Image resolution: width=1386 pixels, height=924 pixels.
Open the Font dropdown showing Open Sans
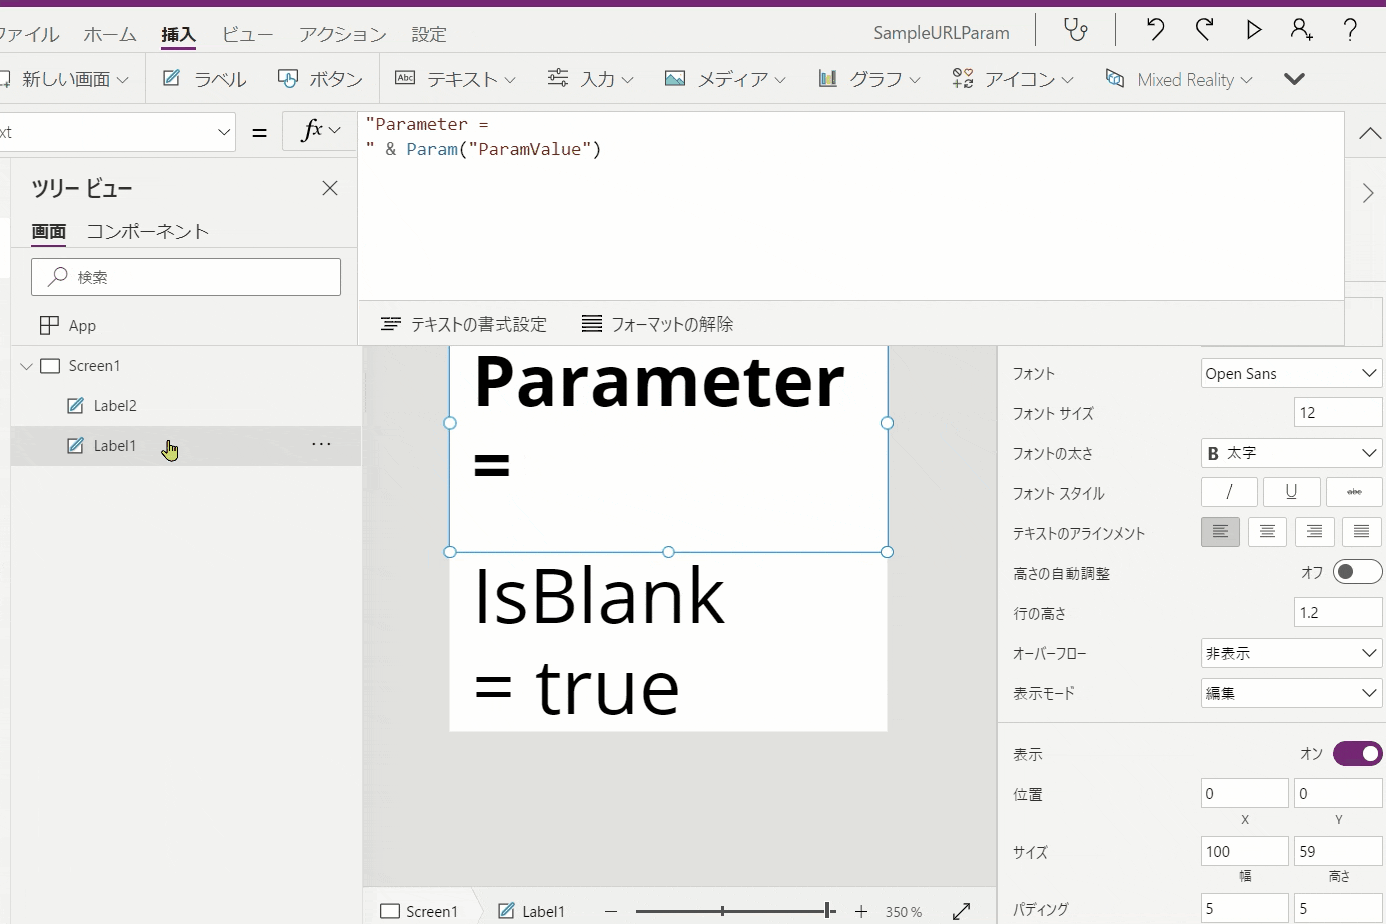(x=1291, y=373)
